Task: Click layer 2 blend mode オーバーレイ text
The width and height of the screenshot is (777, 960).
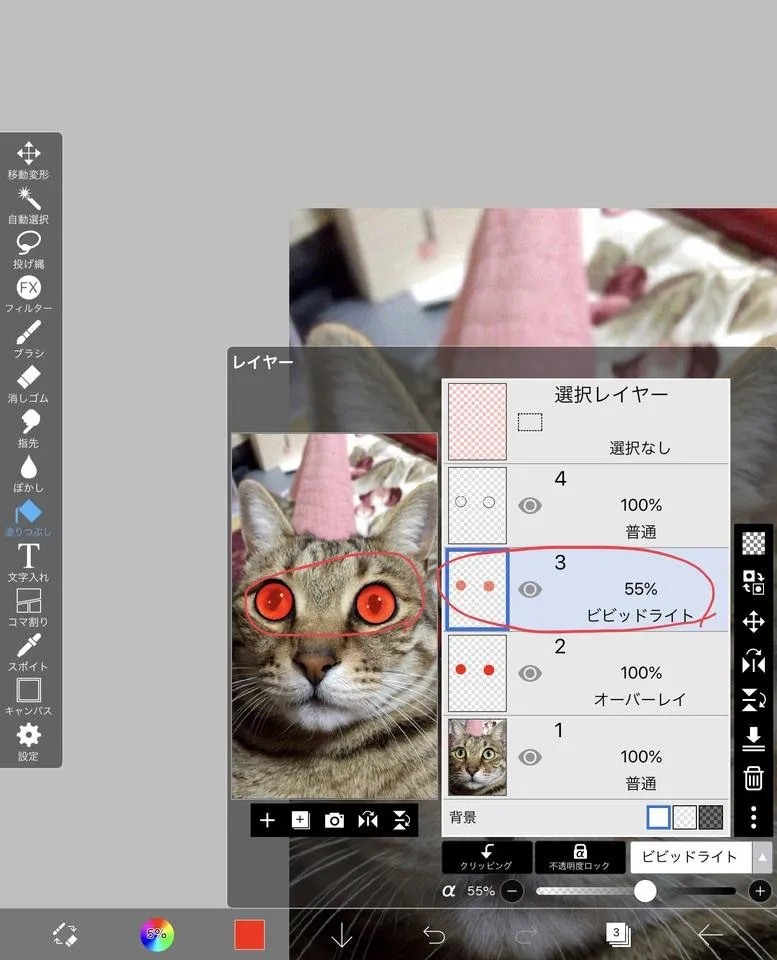Action: (x=640, y=699)
